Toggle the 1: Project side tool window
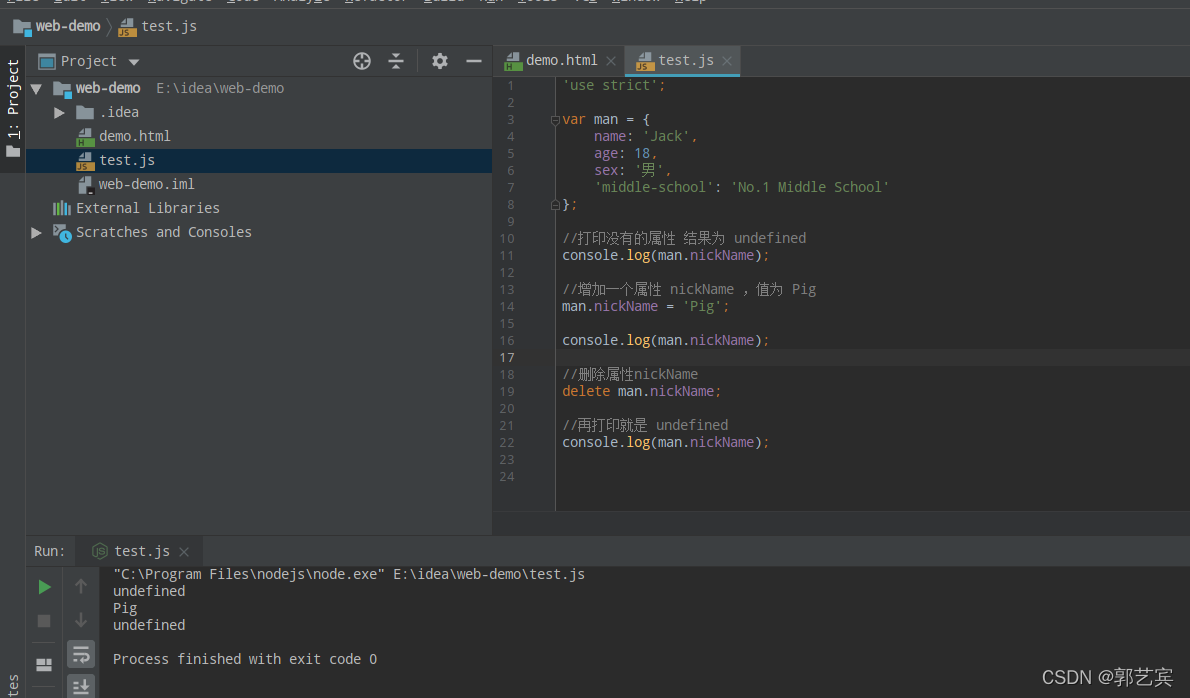This screenshot has height=698, width=1190. [13, 108]
